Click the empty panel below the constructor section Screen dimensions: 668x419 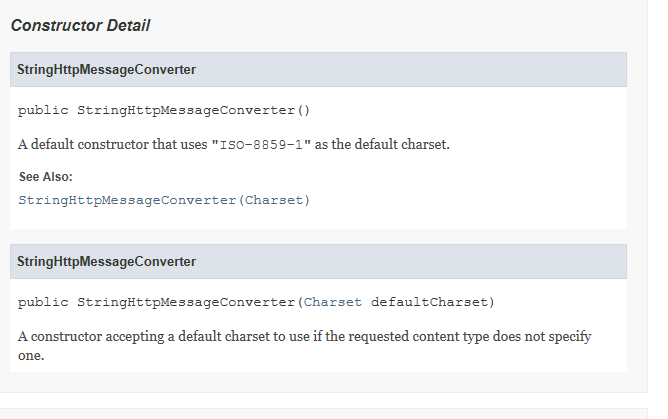tap(324, 414)
